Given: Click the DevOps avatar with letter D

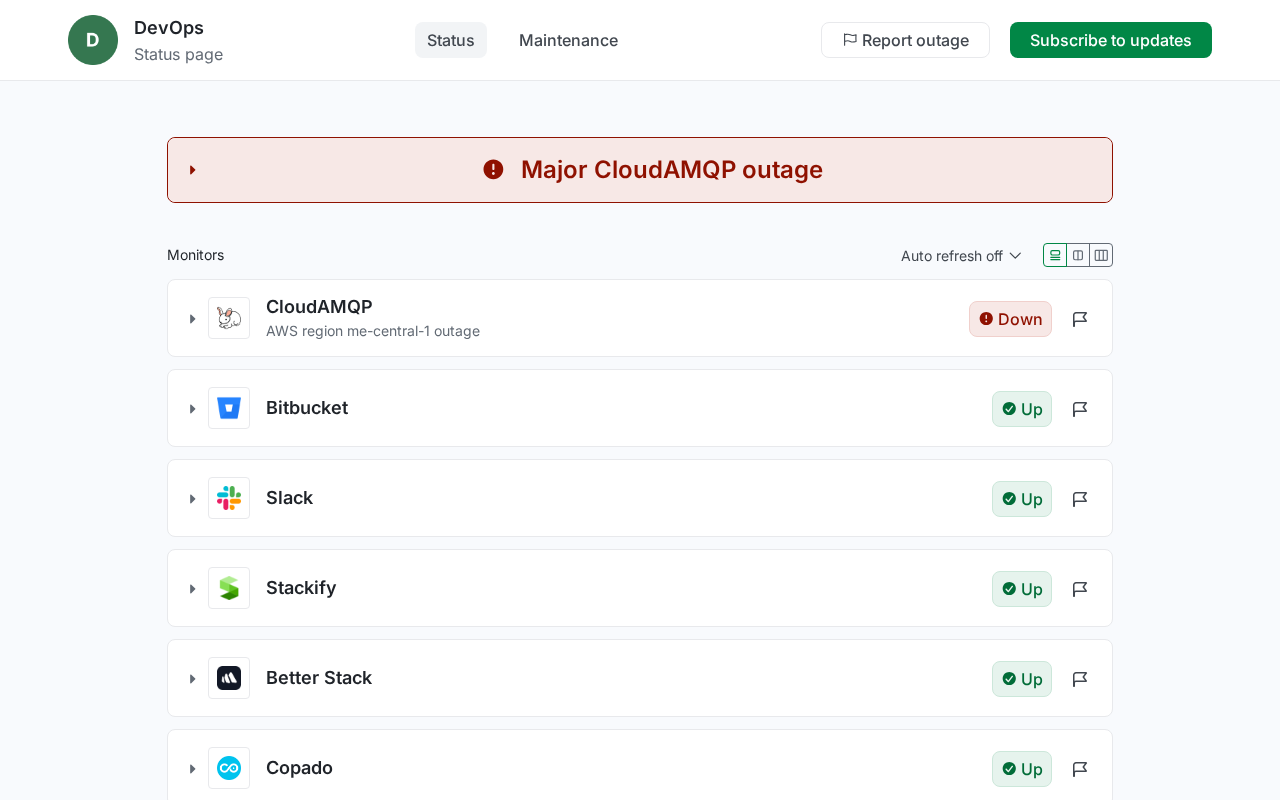Looking at the screenshot, I should [x=93, y=40].
